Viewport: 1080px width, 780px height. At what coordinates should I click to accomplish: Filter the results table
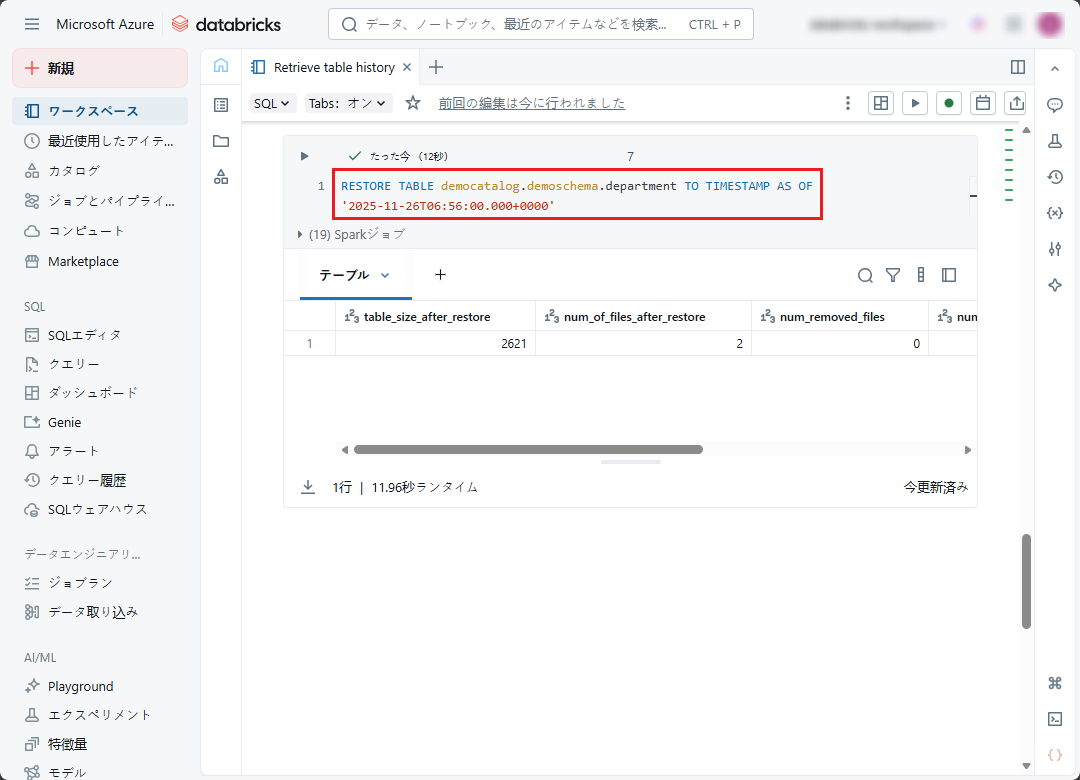[893, 275]
